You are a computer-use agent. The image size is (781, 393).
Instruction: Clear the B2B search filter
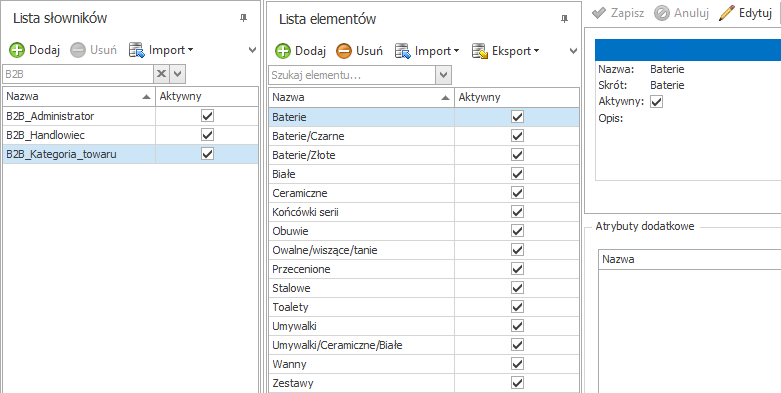point(161,74)
